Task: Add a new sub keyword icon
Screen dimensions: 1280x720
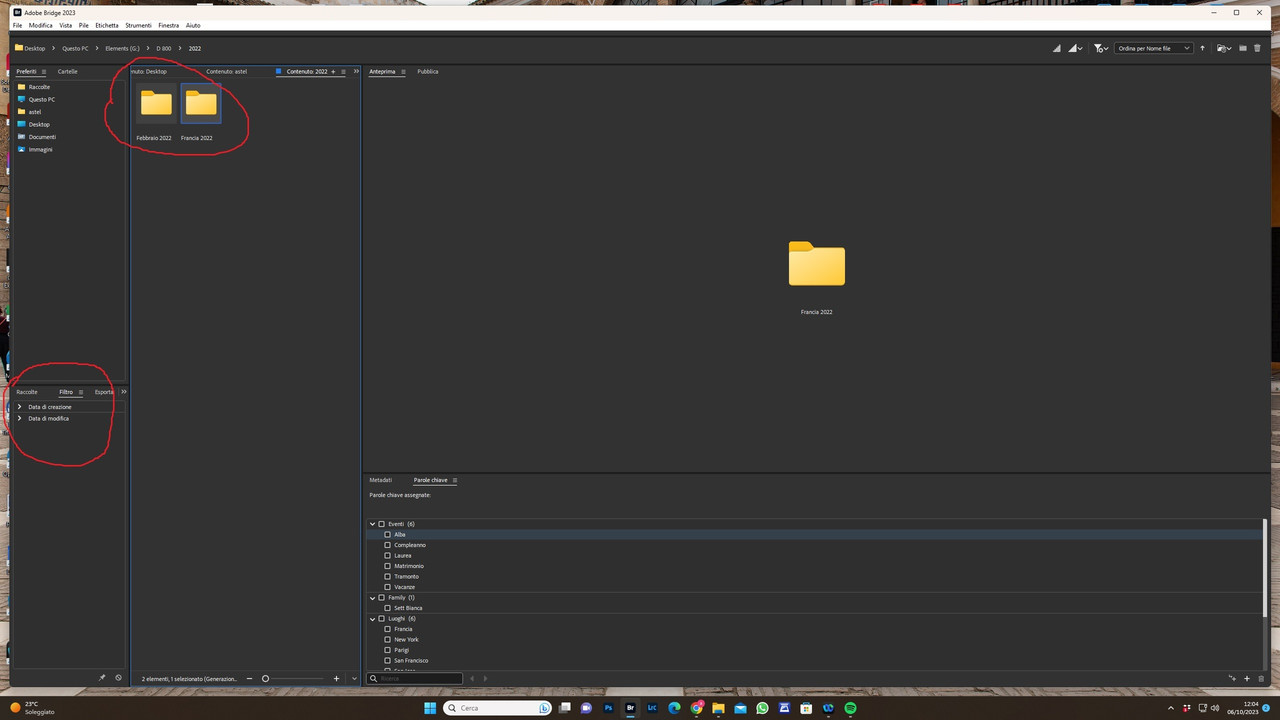Action: [1232, 678]
